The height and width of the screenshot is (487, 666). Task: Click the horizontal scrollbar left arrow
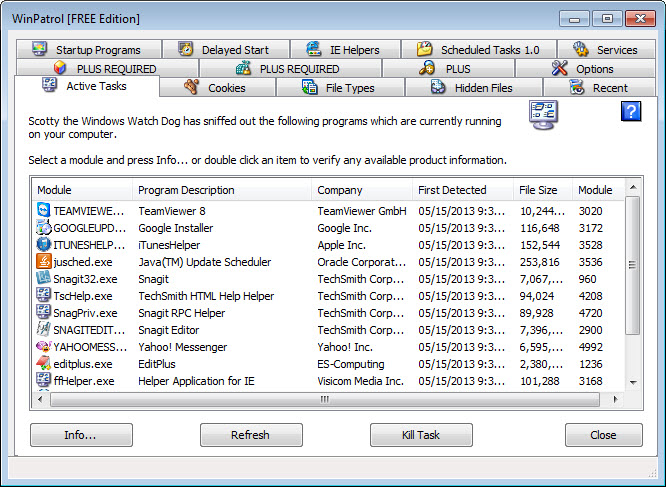tap(40, 399)
